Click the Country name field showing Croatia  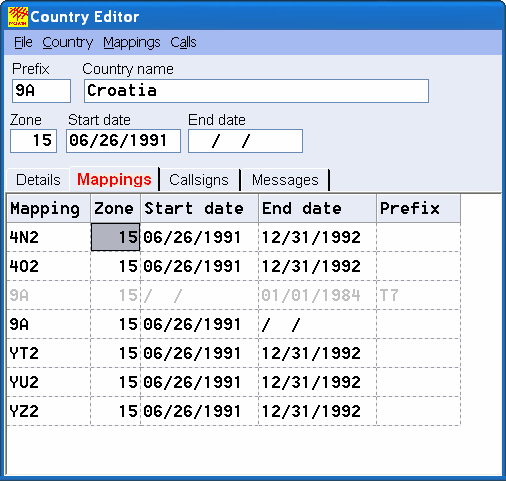pos(256,91)
